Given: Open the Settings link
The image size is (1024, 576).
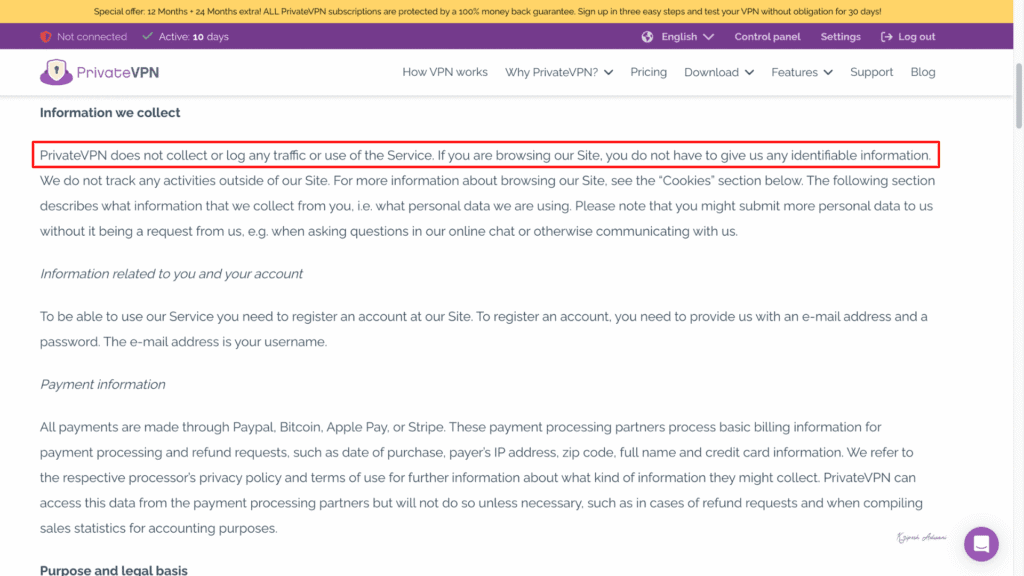Looking at the screenshot, I should coord(840,37).
